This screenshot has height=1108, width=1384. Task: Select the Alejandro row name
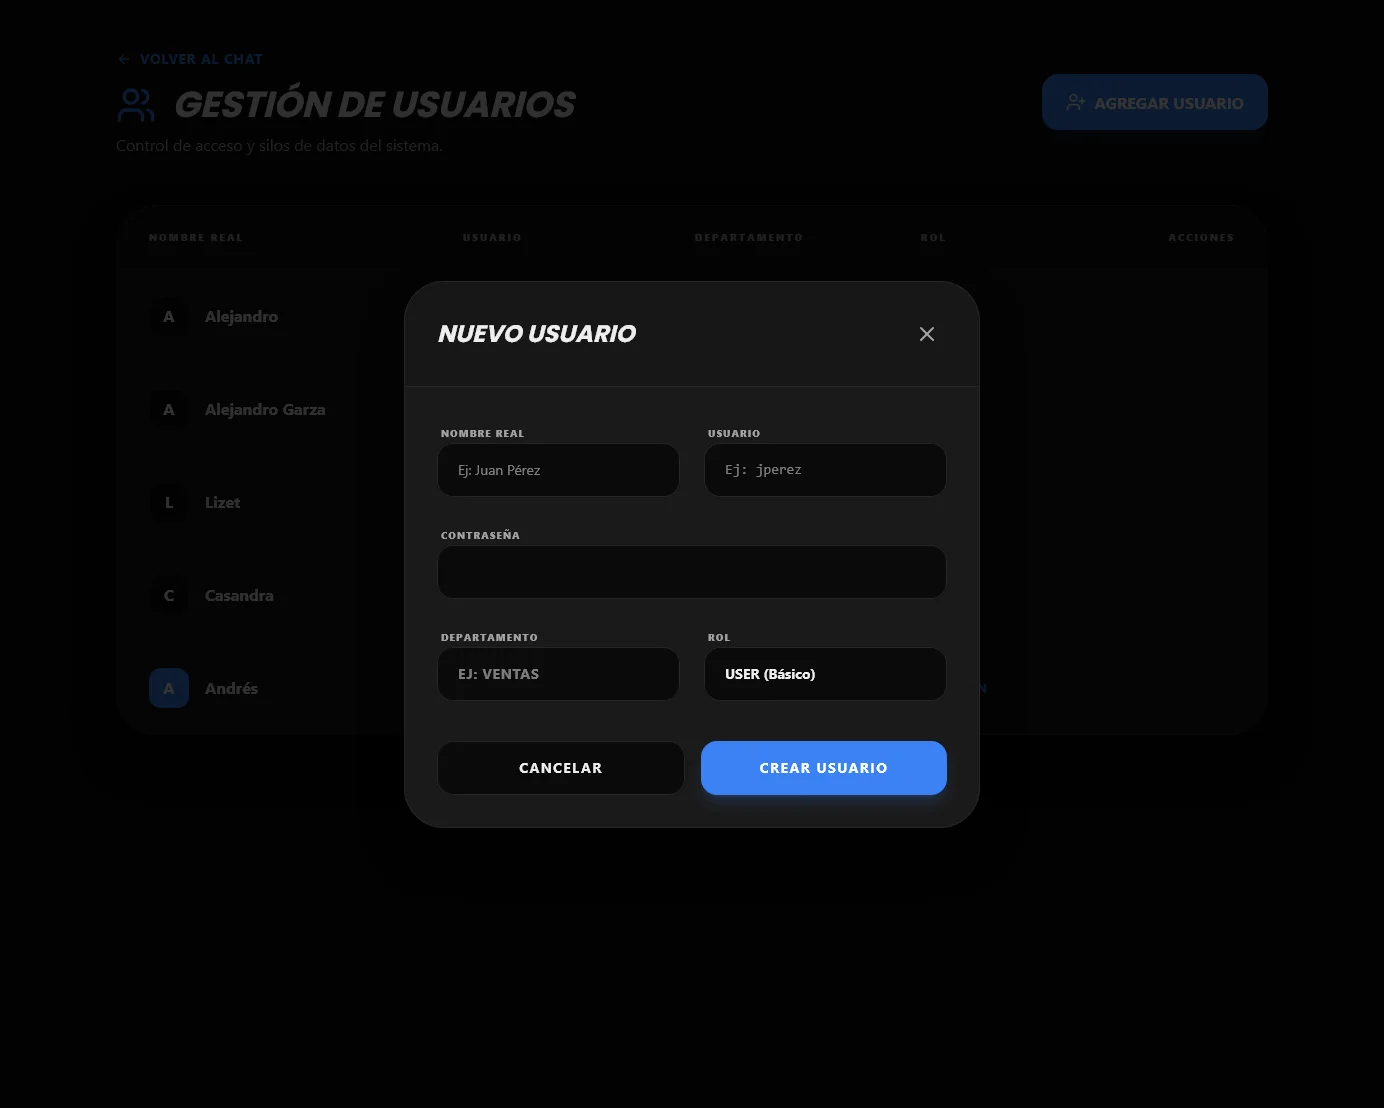tap(241, 316)
